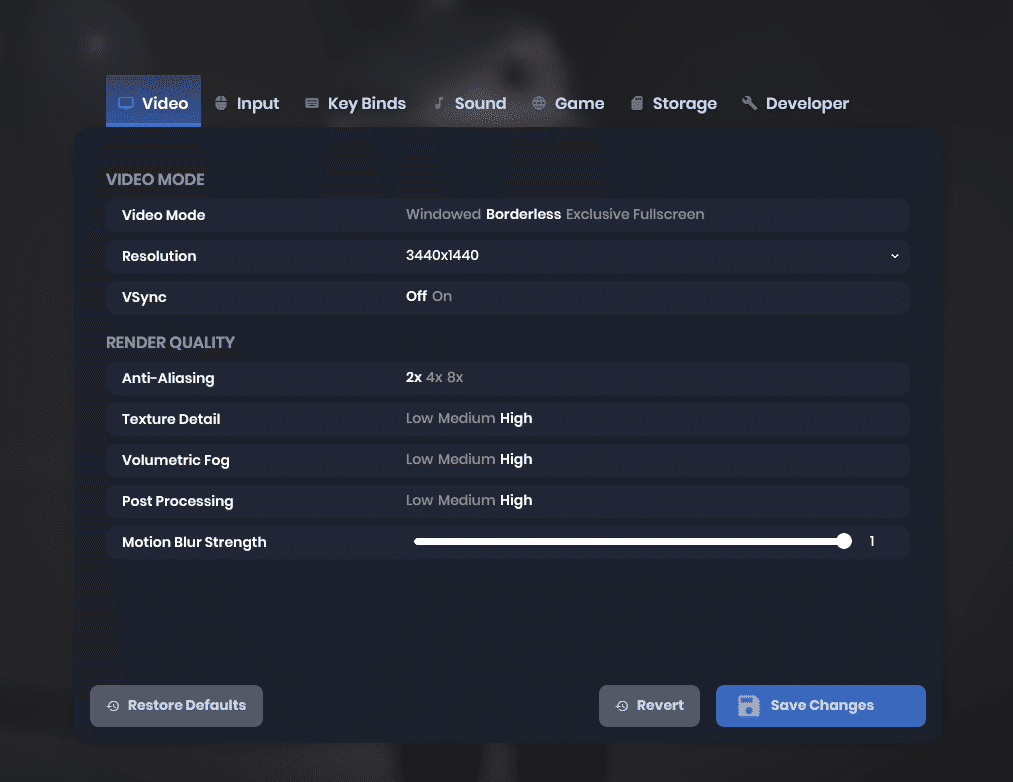Click the Texture Detail row label
This screenshot has height=782, width=1013.
coord(171,419)
